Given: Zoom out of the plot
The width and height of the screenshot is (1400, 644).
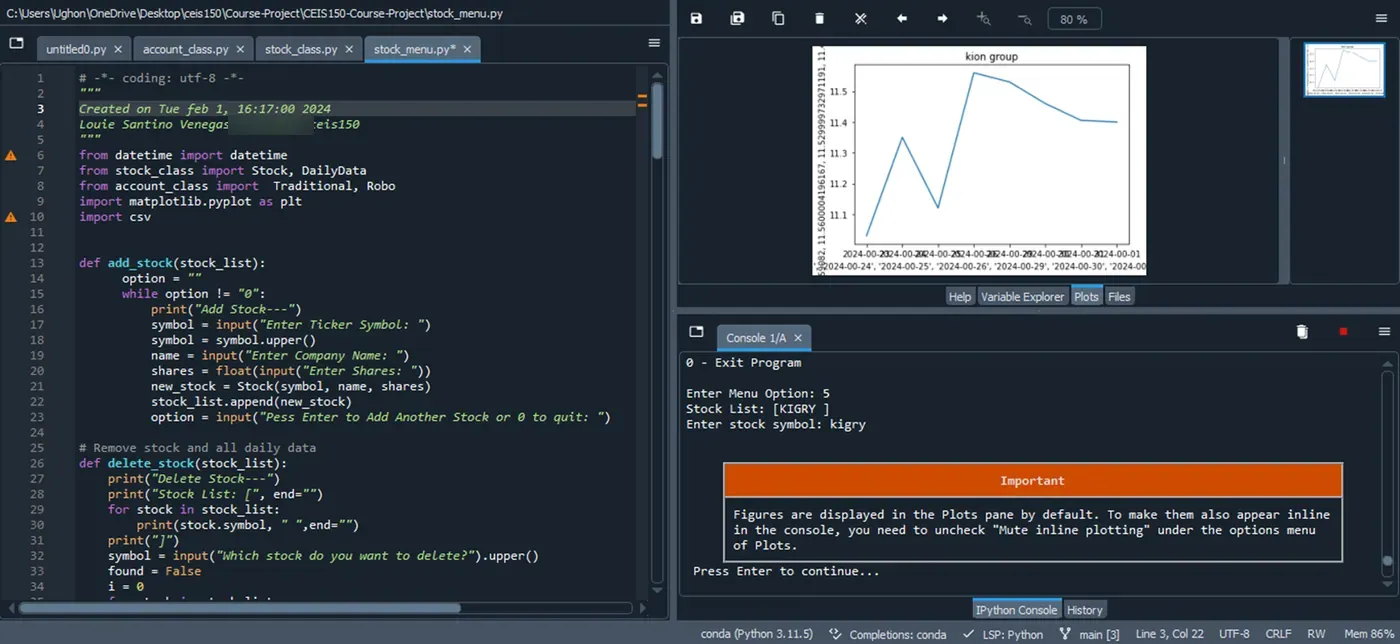Looking at the screenshot, I should click(x=1024, y=19).
